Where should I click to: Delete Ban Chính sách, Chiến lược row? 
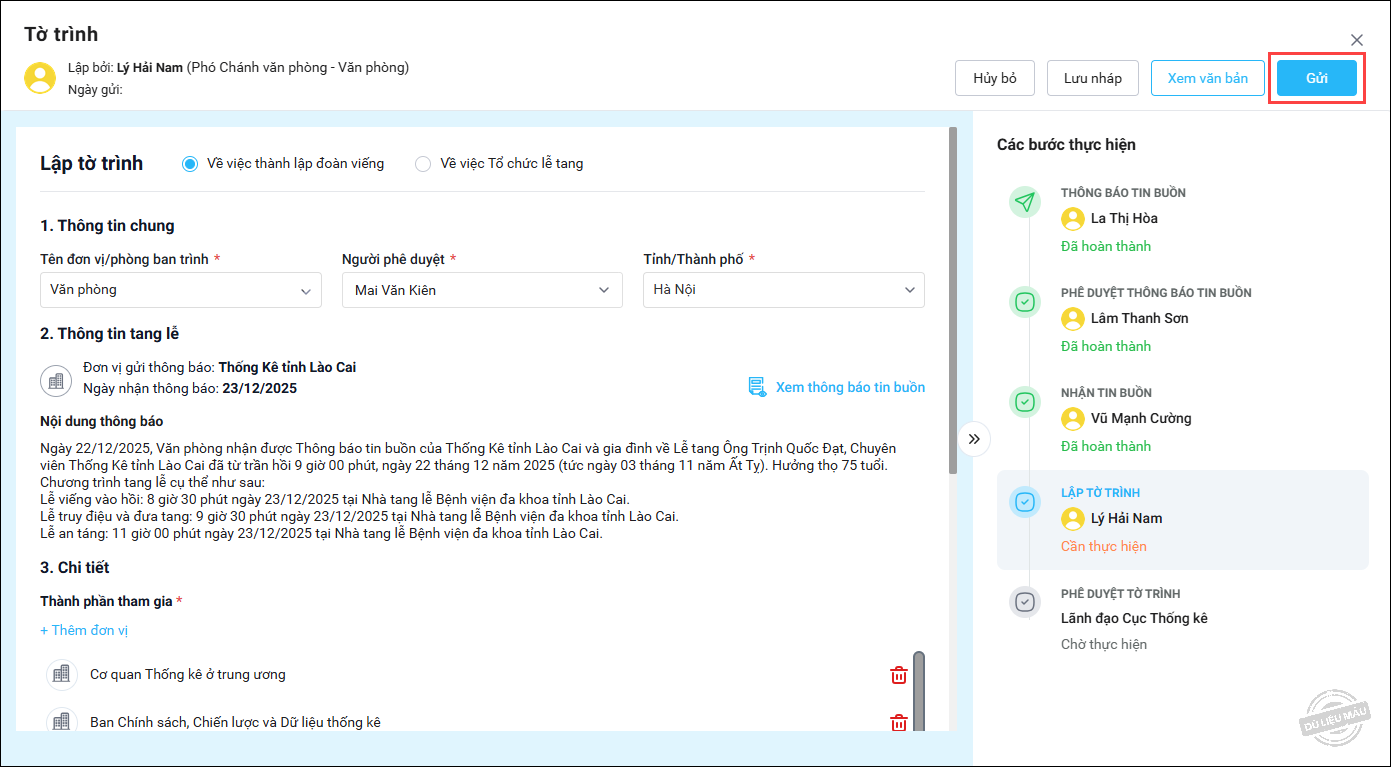(x=898, y=722)
